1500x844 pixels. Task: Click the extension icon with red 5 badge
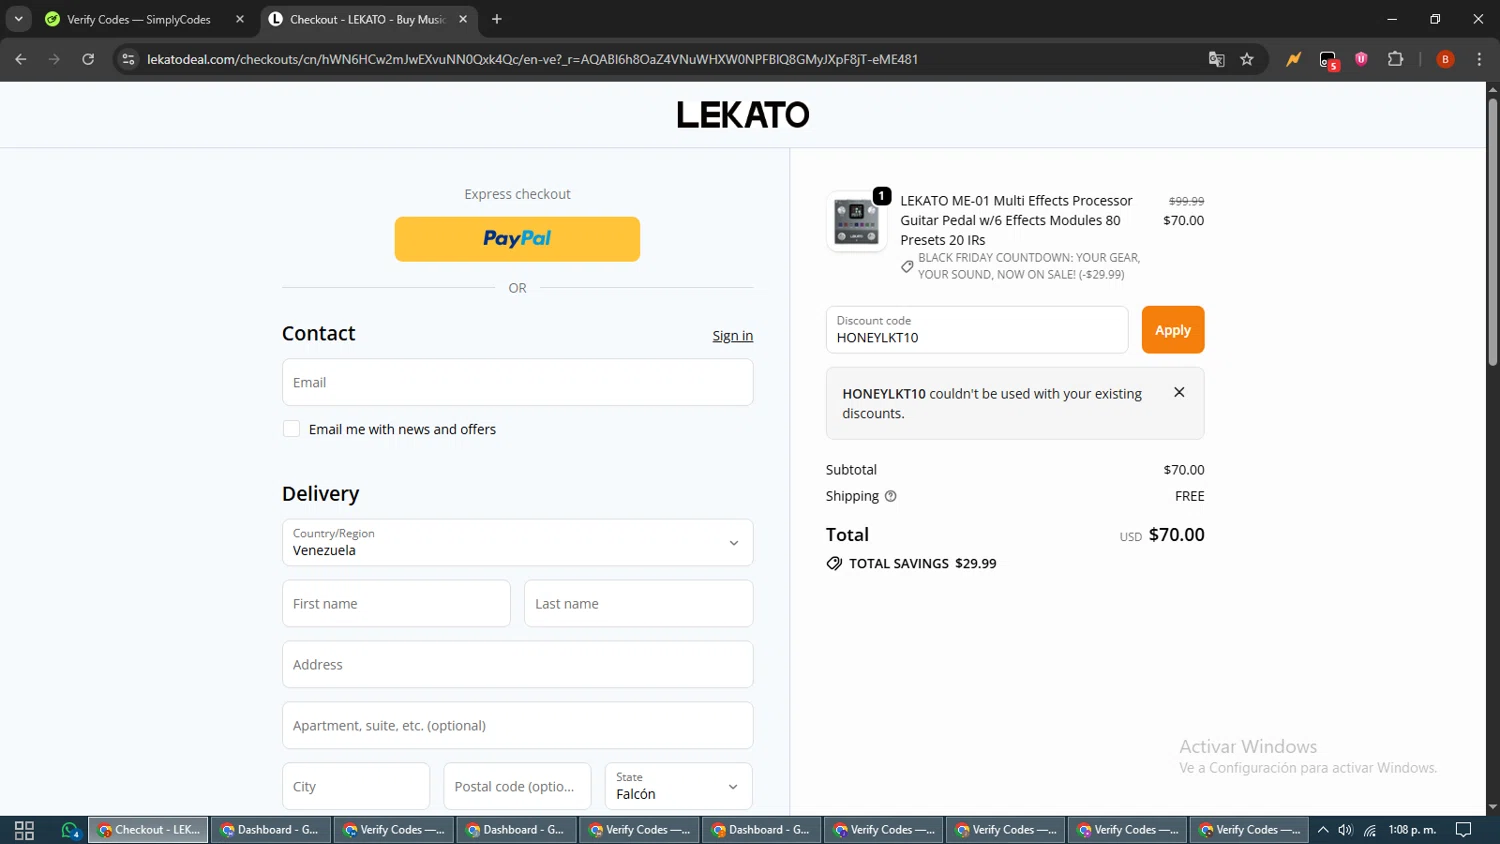pyautogui.click(x=1328, y=60)
